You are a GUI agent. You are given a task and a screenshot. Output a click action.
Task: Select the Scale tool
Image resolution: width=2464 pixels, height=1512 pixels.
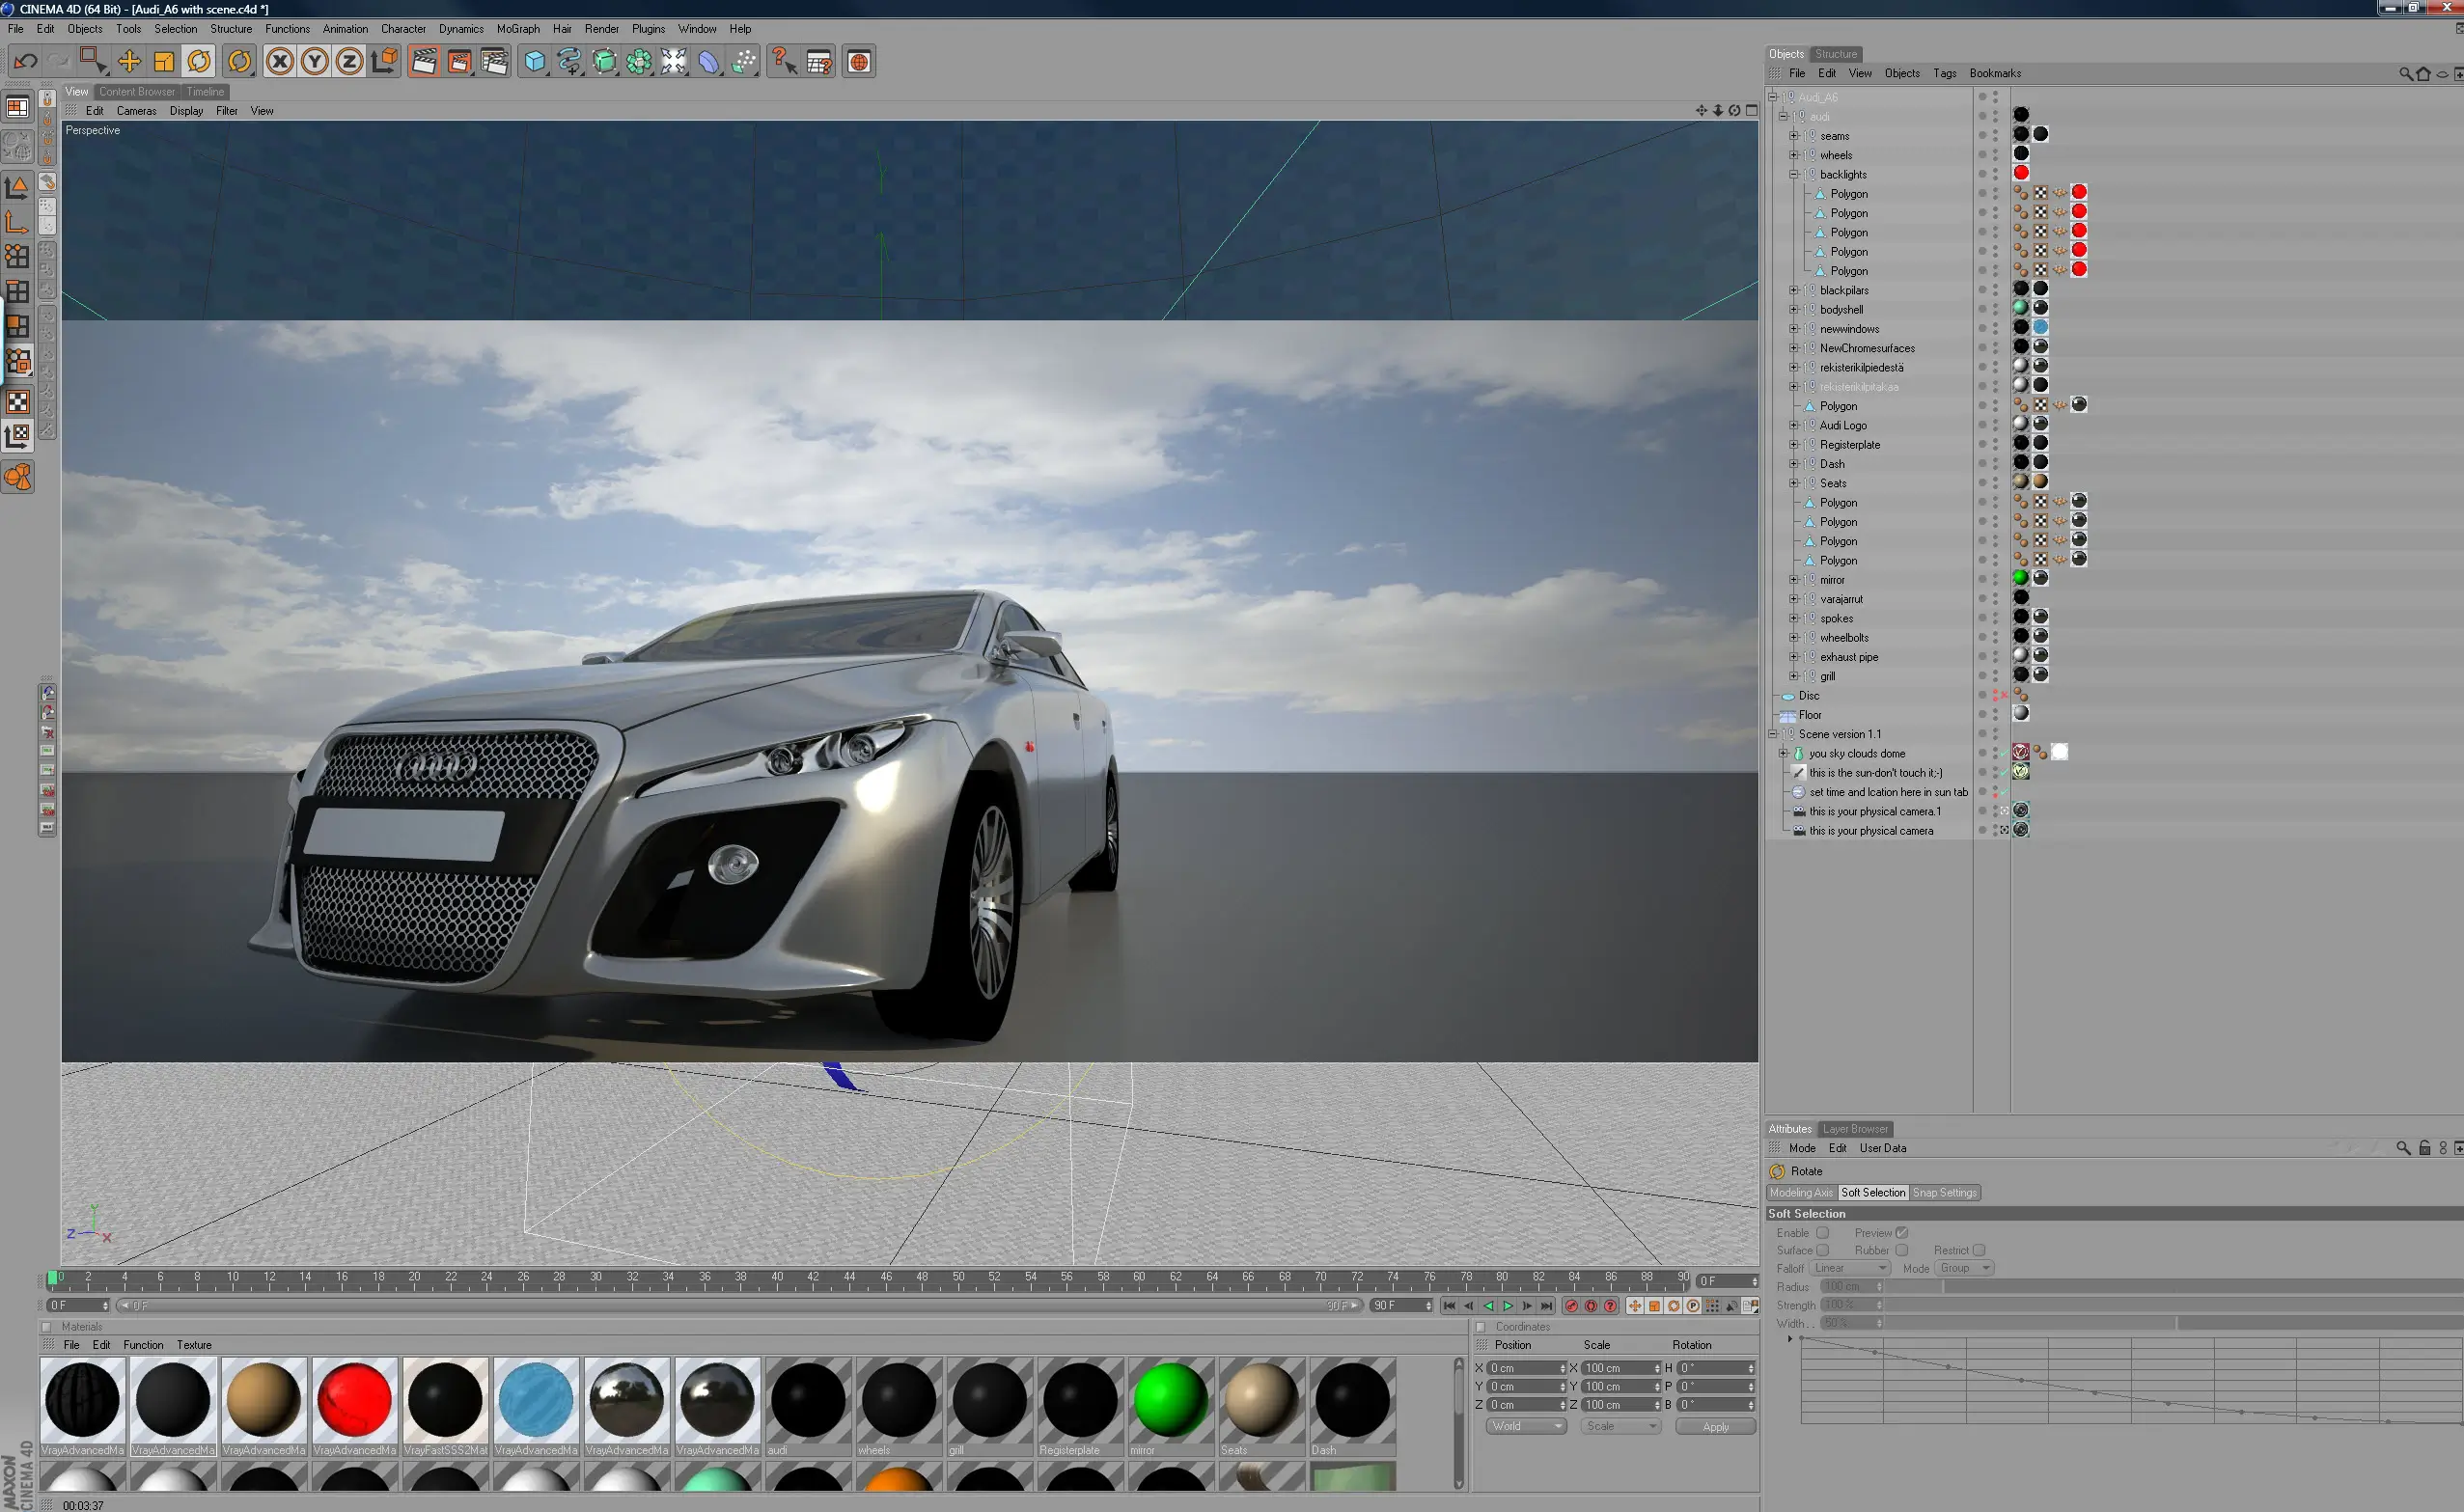[164, 62]
